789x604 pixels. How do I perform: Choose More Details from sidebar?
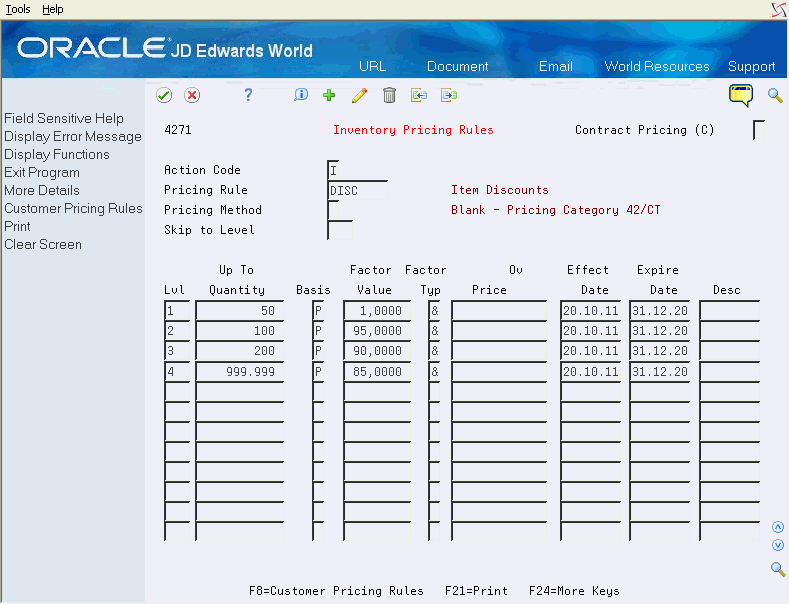coord(42,190)
